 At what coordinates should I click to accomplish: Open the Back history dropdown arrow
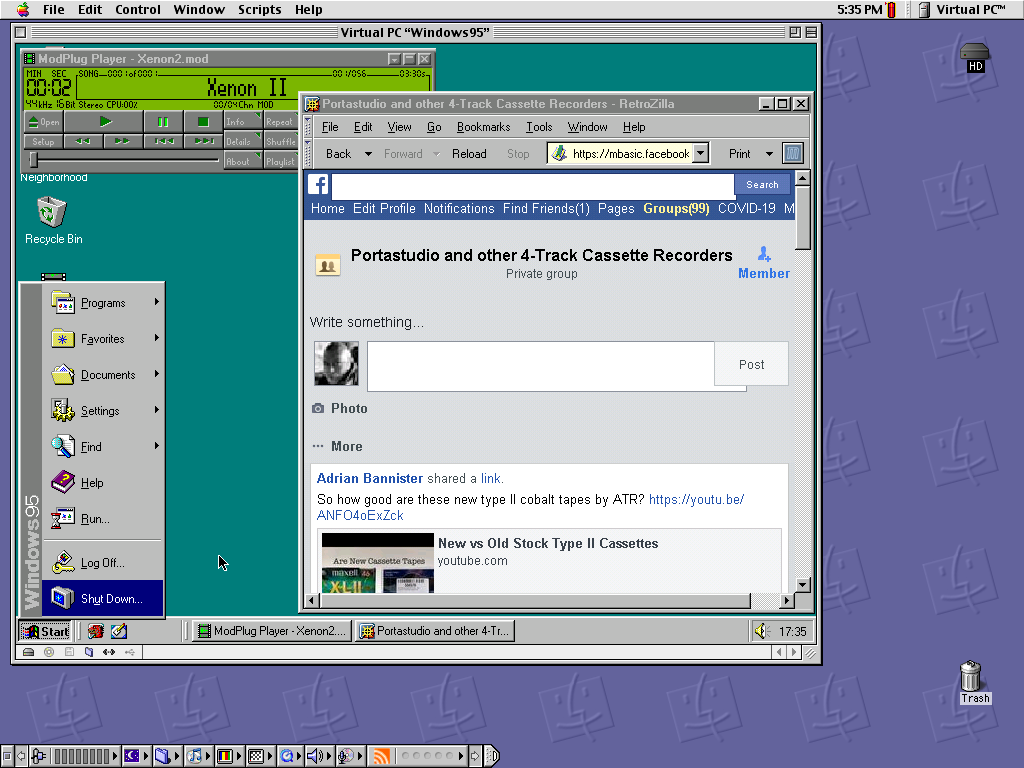[368, 154]
